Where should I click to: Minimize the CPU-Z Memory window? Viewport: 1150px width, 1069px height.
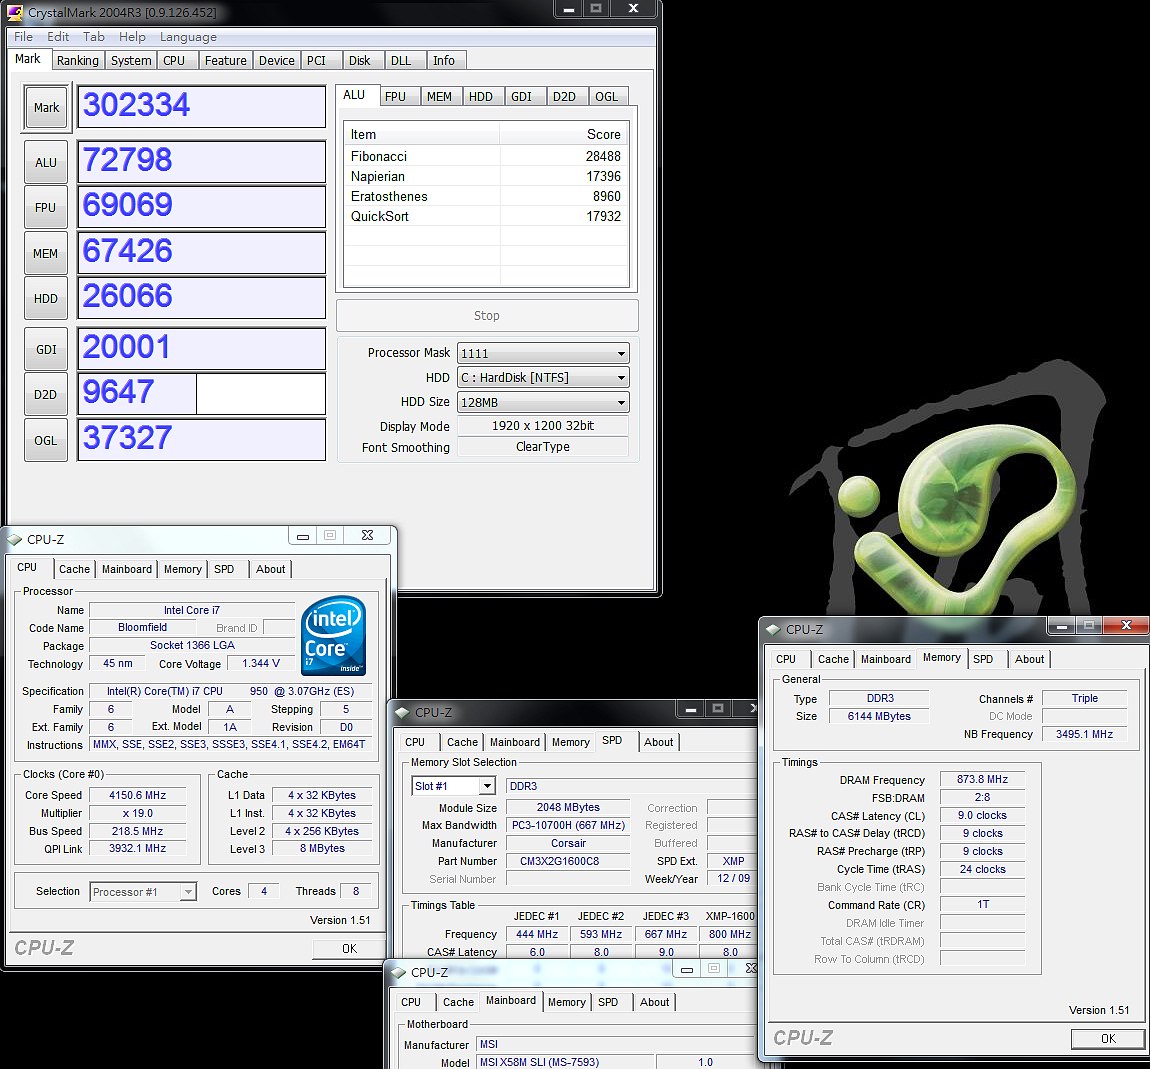1061,626
